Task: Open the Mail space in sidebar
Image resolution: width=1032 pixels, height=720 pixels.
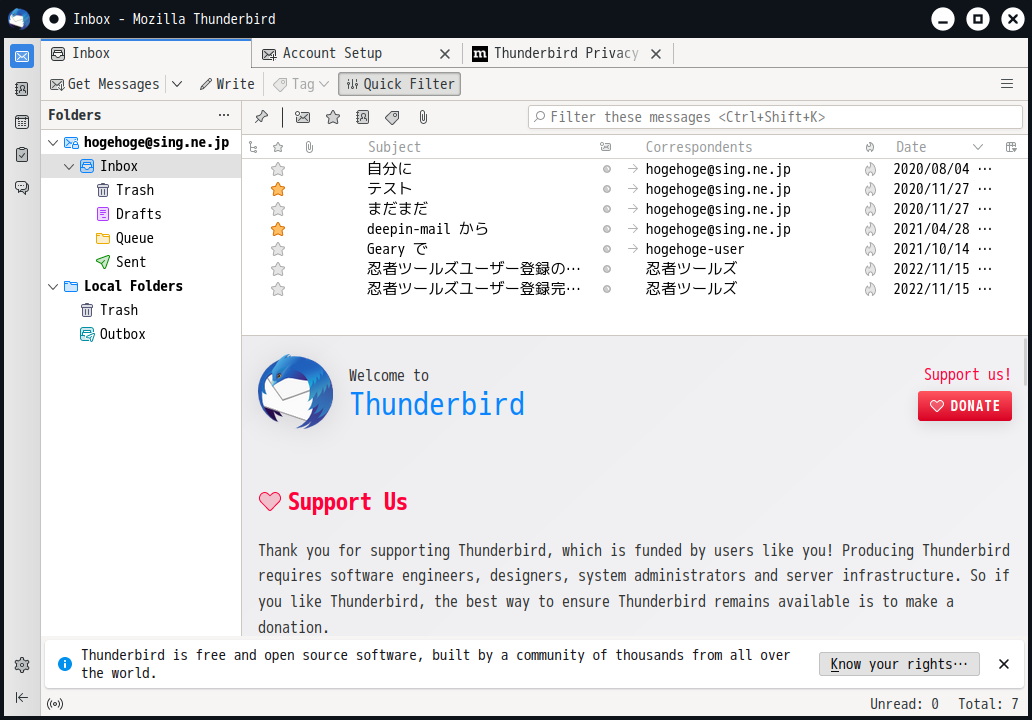Action: (22, 57)
